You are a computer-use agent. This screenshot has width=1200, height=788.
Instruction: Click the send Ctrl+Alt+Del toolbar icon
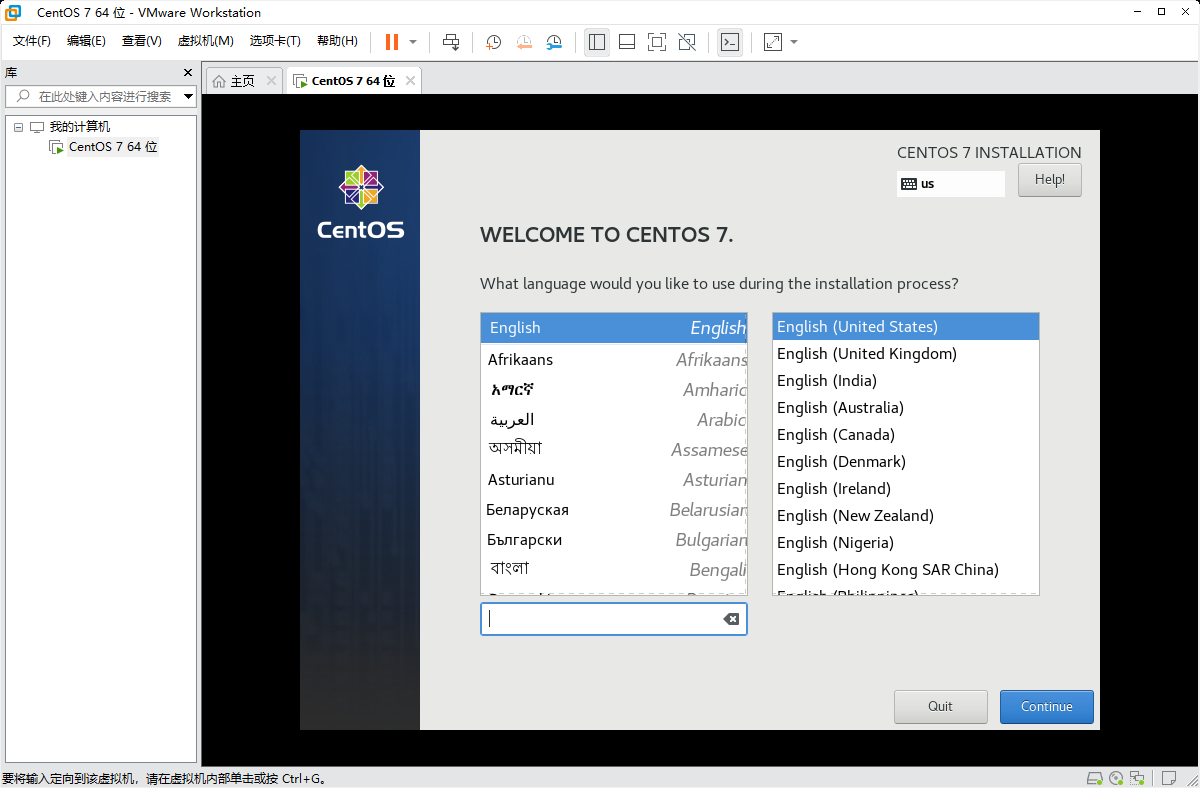pyautogui.click(x=451, y=42)
